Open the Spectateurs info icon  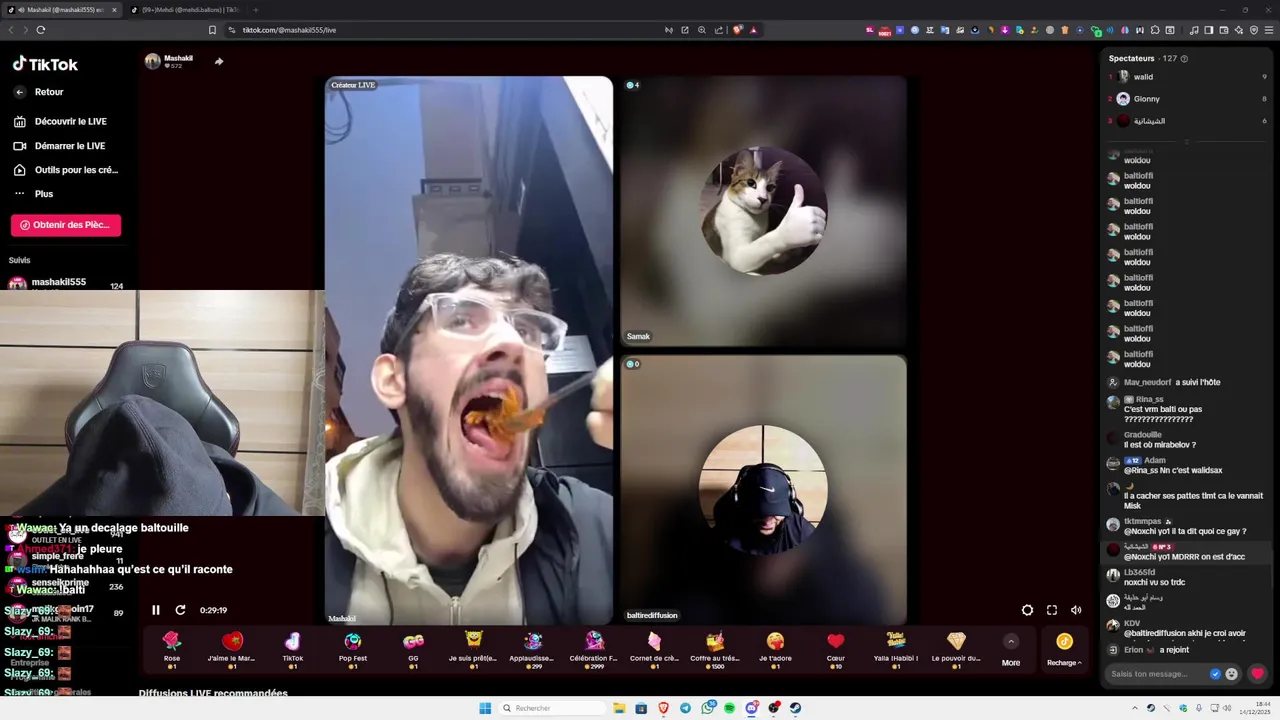pos(1184,59)
